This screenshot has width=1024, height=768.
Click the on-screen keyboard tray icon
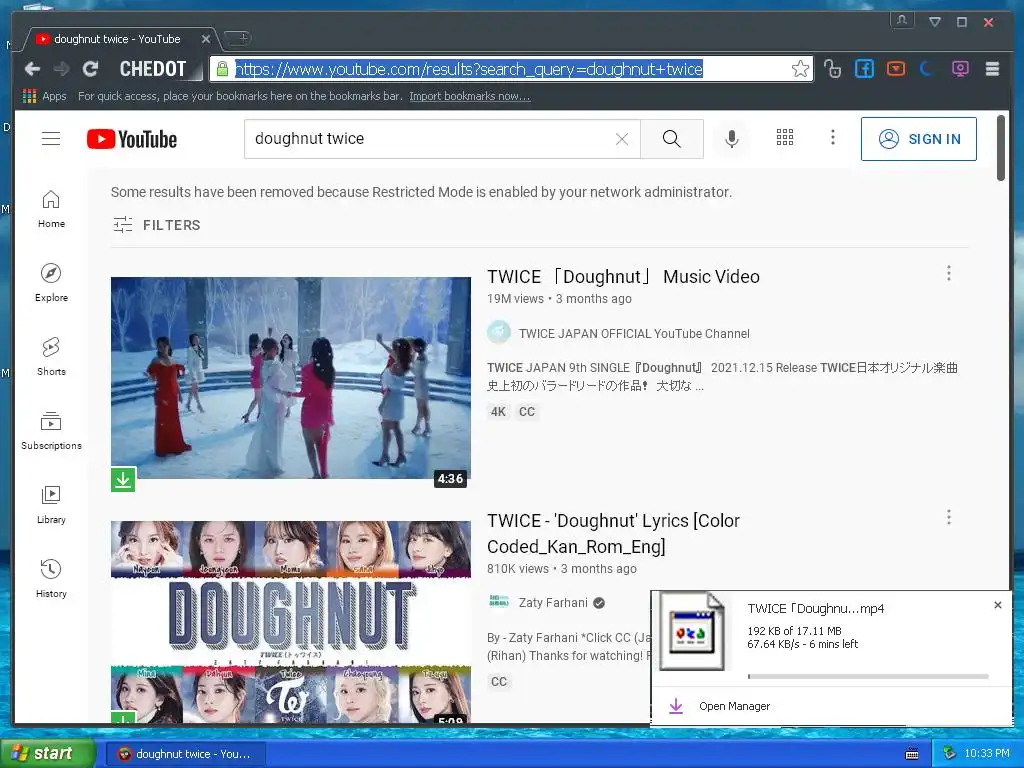click(x=912, y=754)
